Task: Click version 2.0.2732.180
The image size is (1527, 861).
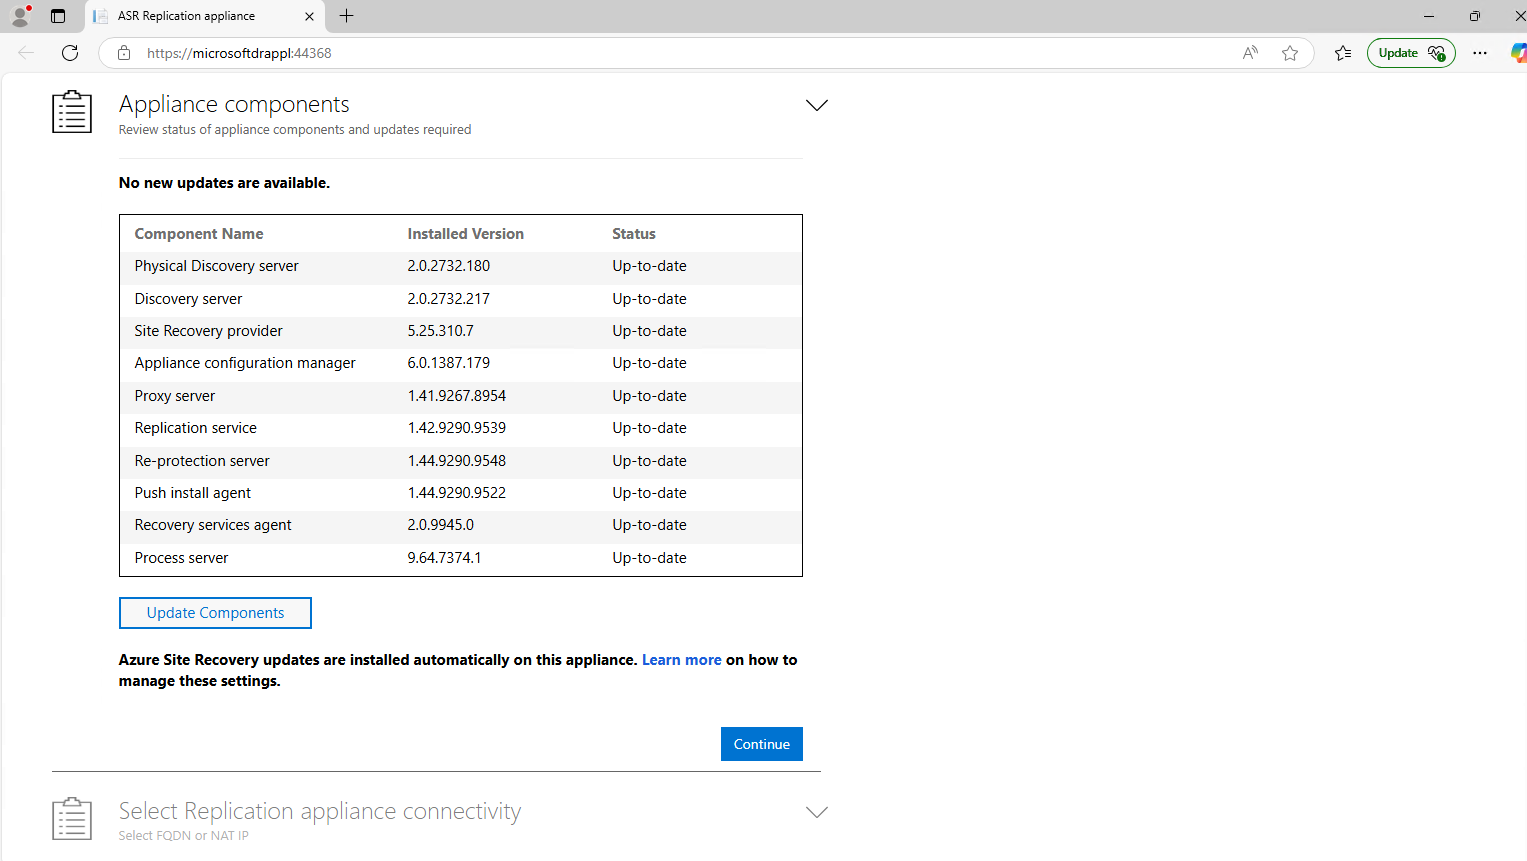Action: pos(449,266)
